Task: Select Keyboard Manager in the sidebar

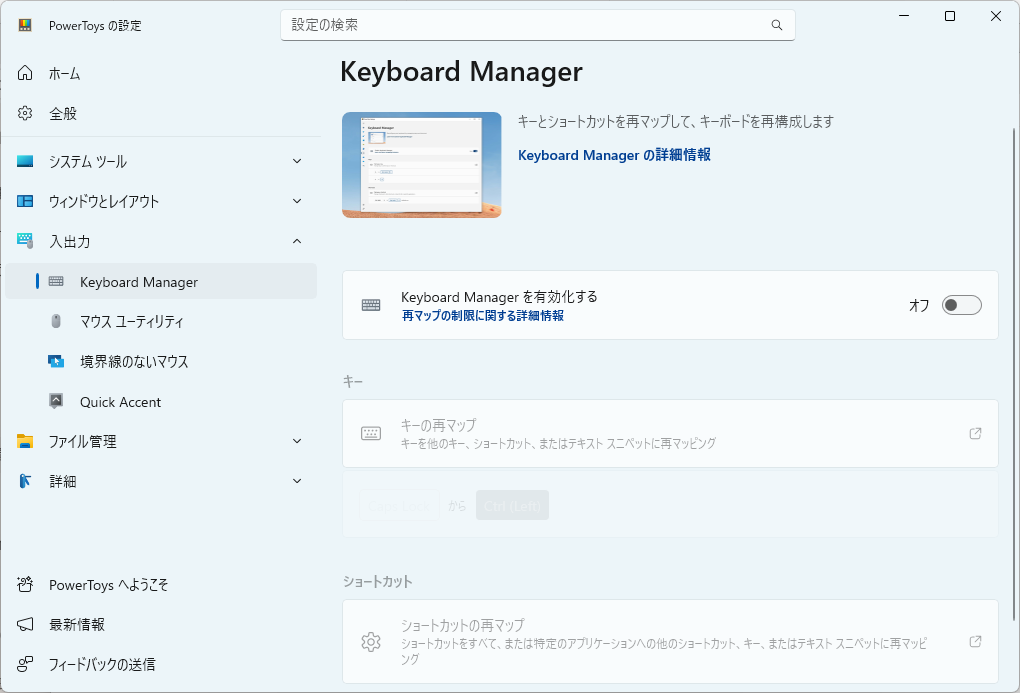Action: [139, 282]
